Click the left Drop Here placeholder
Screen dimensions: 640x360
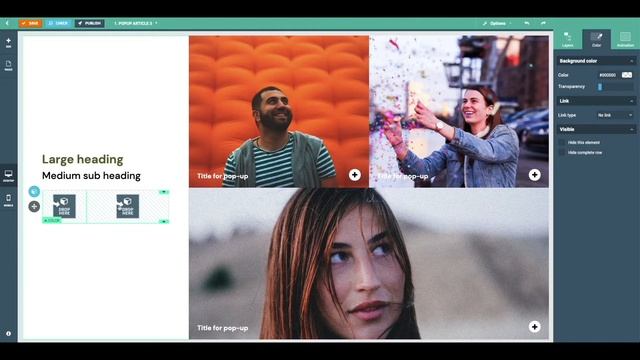click(x=64, y=206)
